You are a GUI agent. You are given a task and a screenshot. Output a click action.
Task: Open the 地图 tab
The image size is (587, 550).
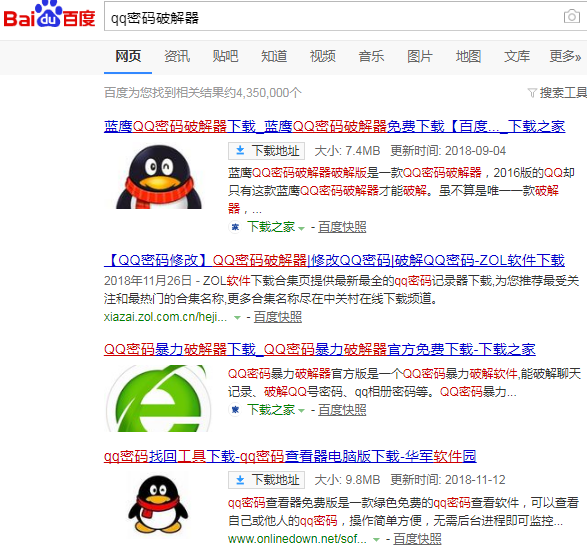click(468, 56)
